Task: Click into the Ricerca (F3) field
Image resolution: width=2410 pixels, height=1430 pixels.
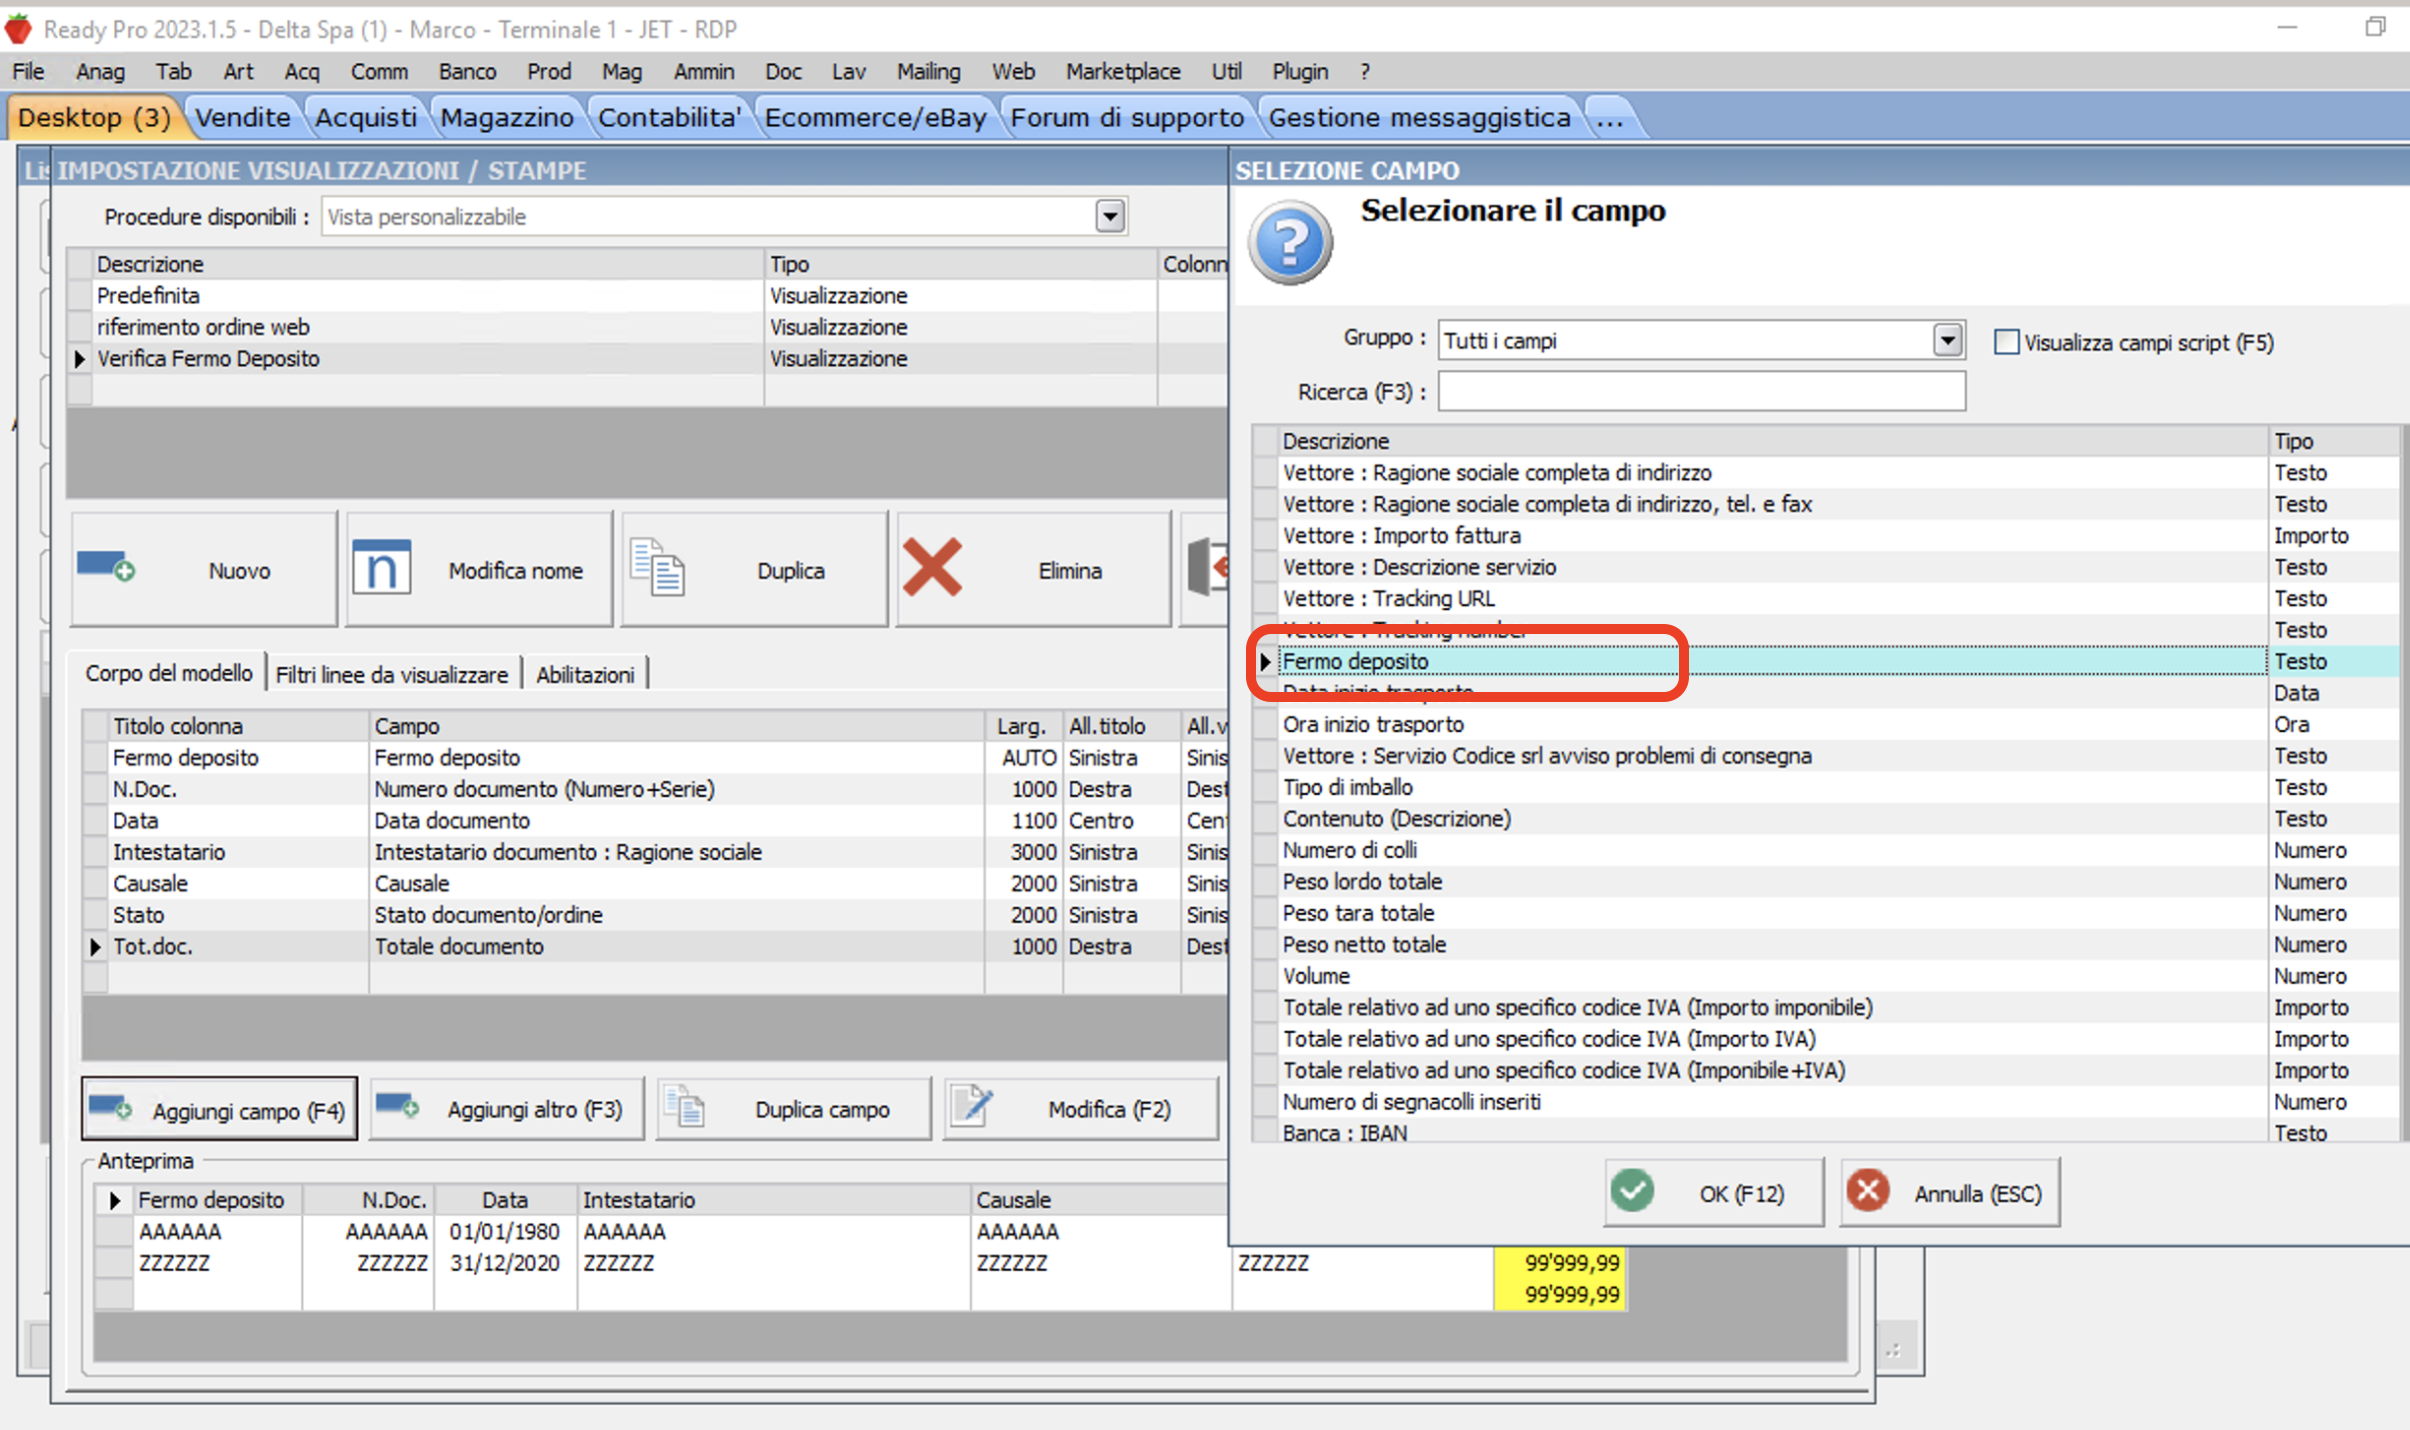Action: tap(1700, 391)
